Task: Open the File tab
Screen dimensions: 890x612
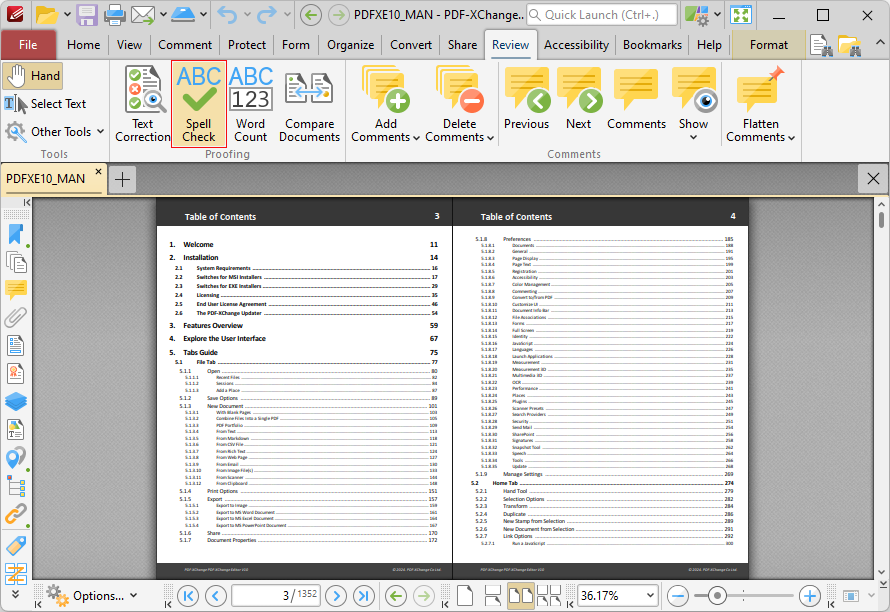Action: click(x=28, y=45)
